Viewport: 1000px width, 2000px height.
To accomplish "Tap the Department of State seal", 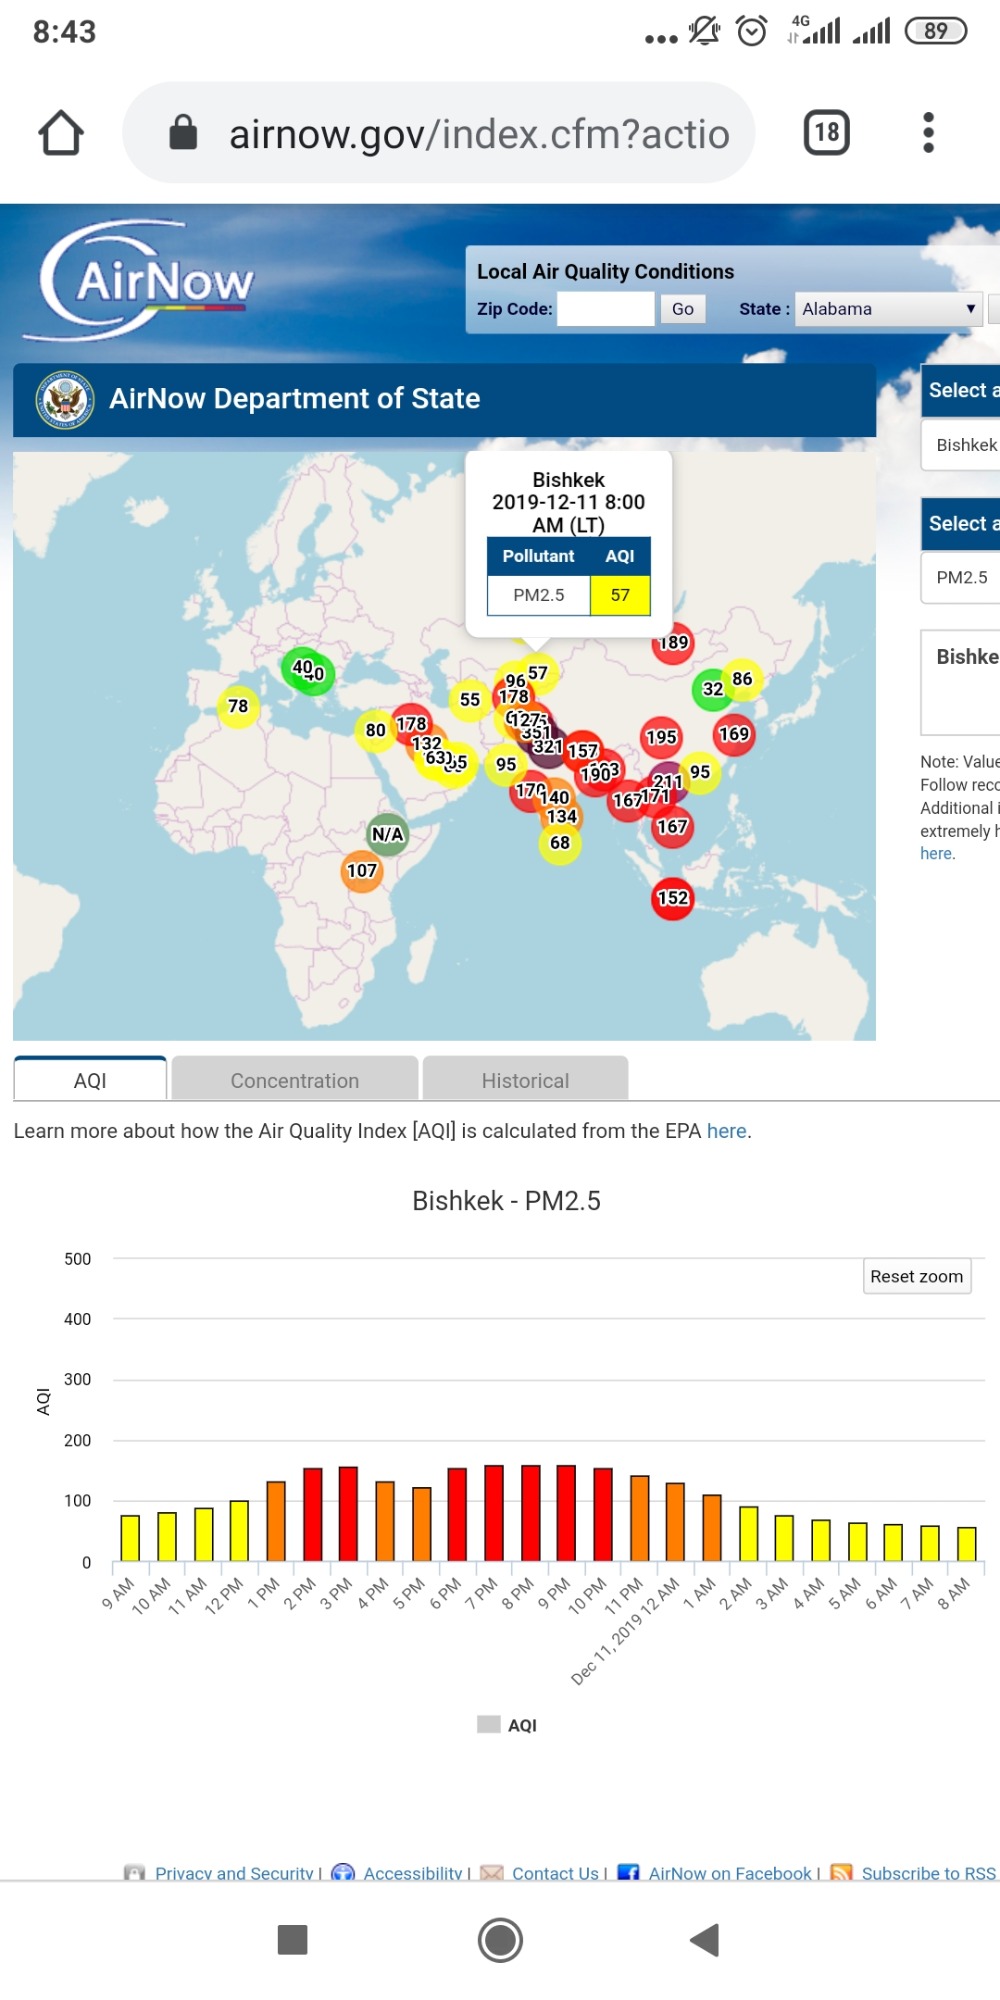I will (x=65, y=400).
